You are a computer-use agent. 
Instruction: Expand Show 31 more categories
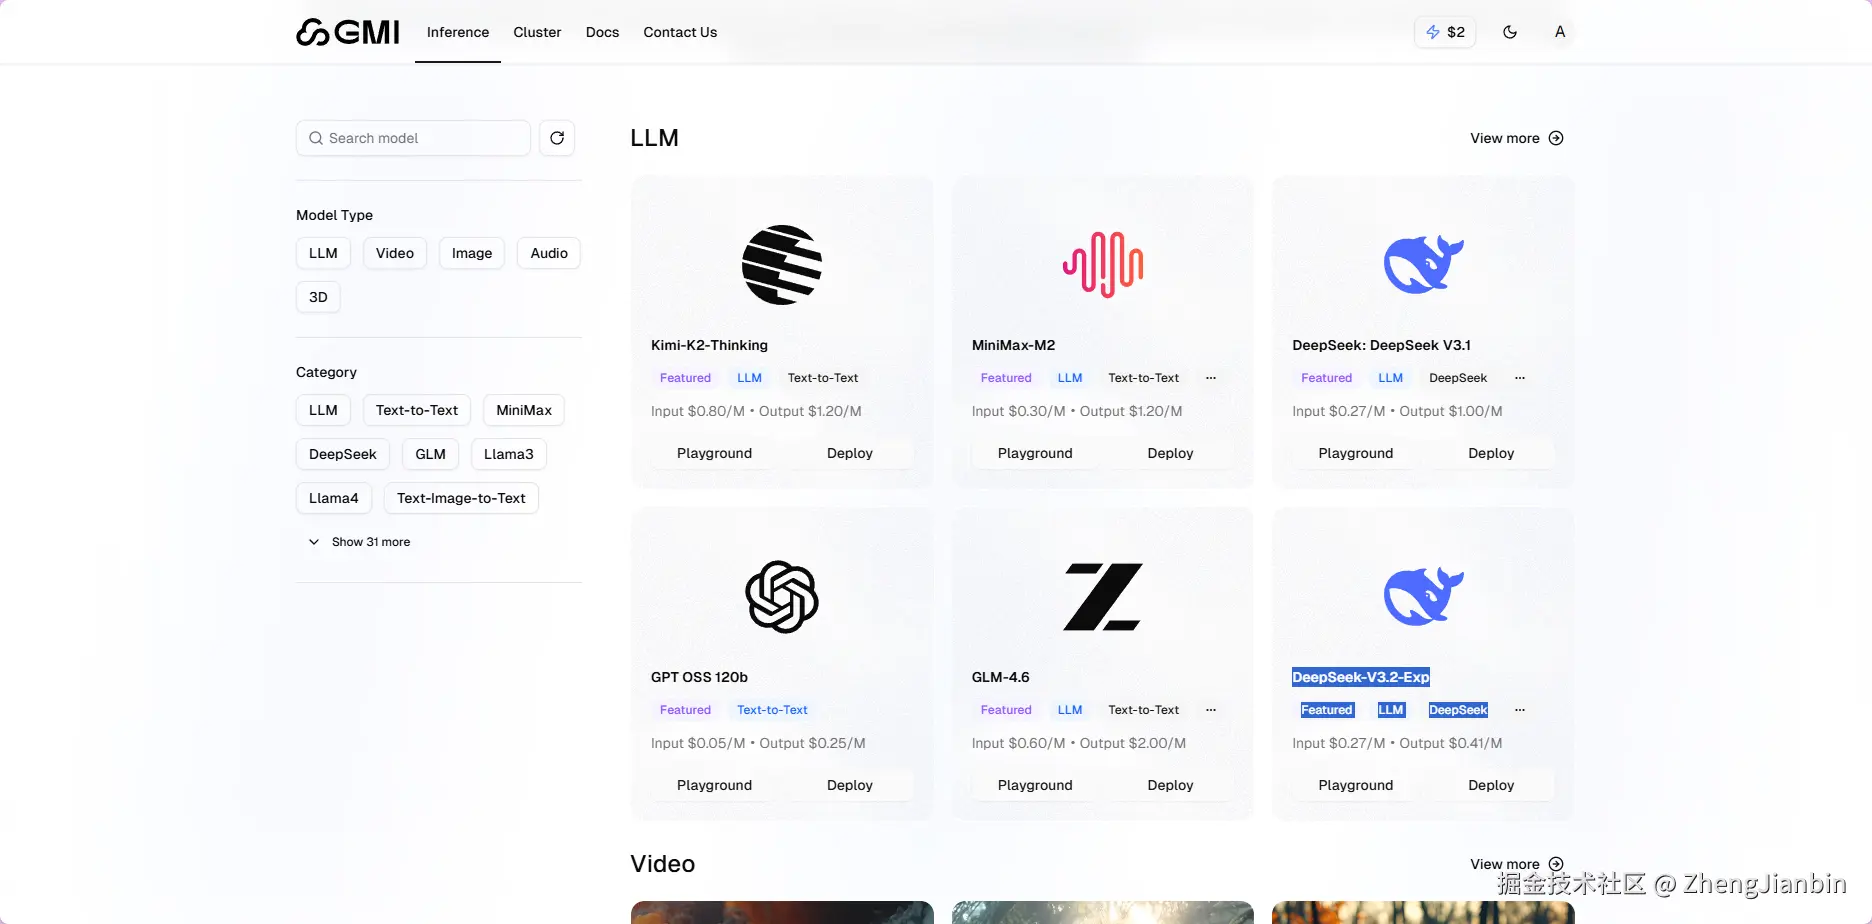[x=359, y=542]
